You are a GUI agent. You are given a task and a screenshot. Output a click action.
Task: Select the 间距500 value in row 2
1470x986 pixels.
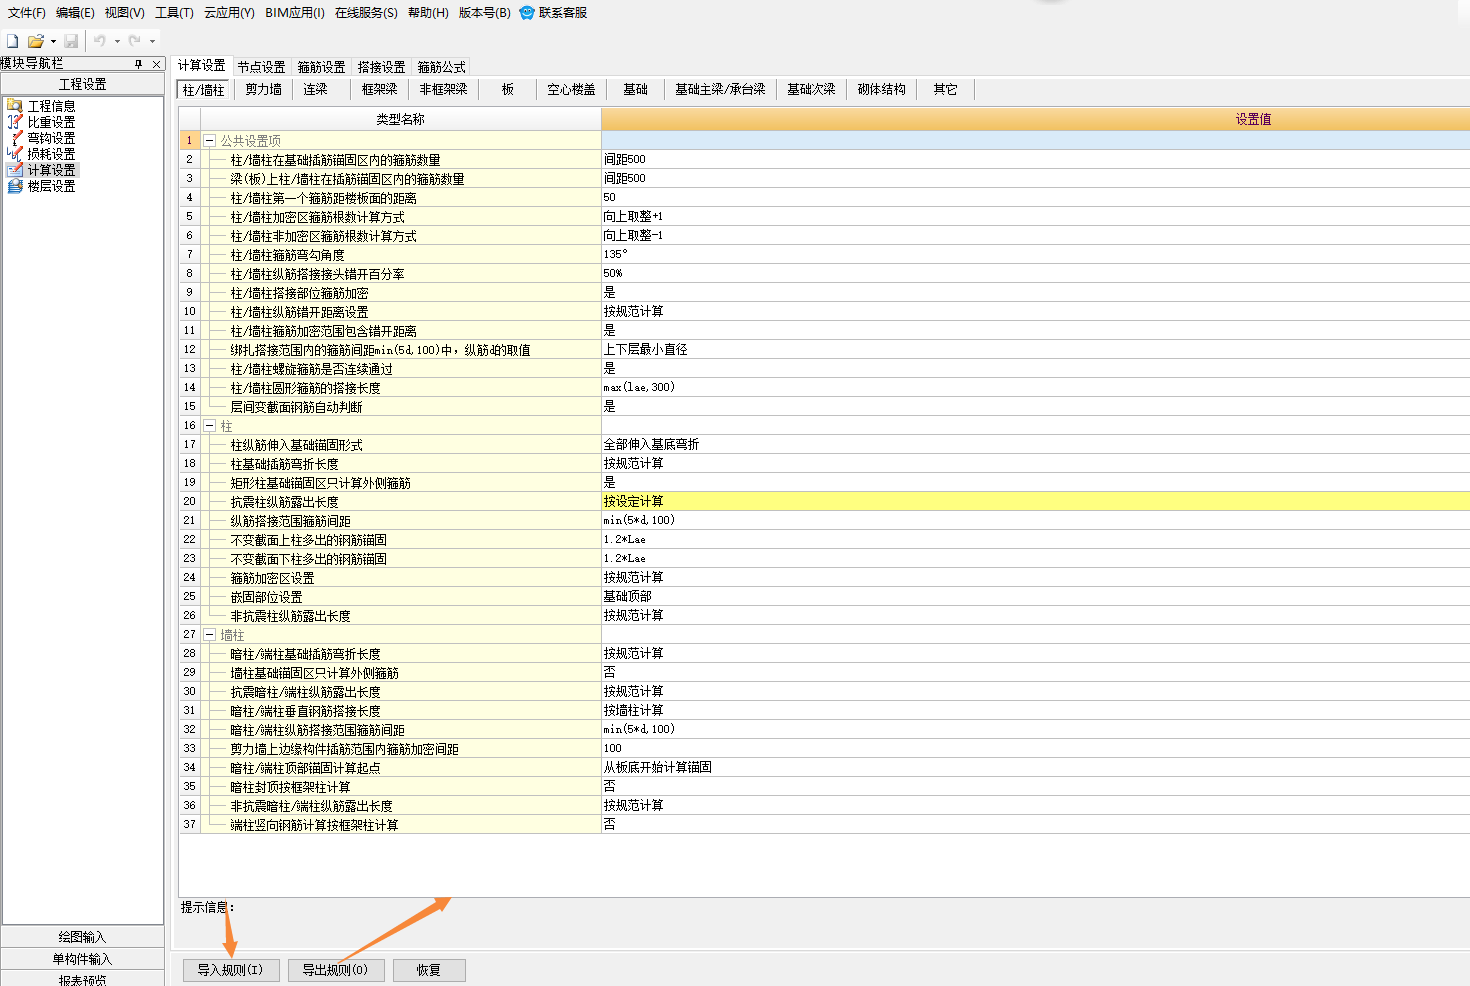pos(1035,159)
